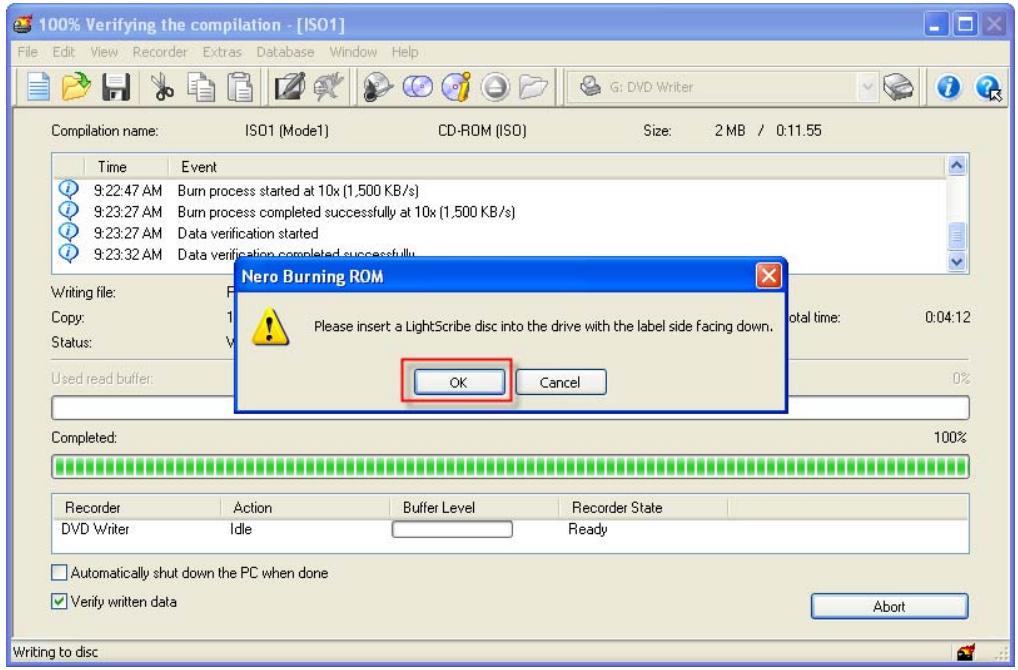Click the Buffer Level column header
Image resolution: width=1018 pixels, height=670 pixels.
coord(474,508)
